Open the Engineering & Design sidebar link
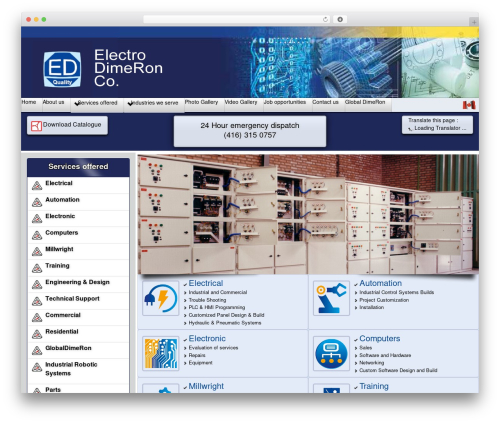This screenshot has height=423, width=500. pos(77,282)
